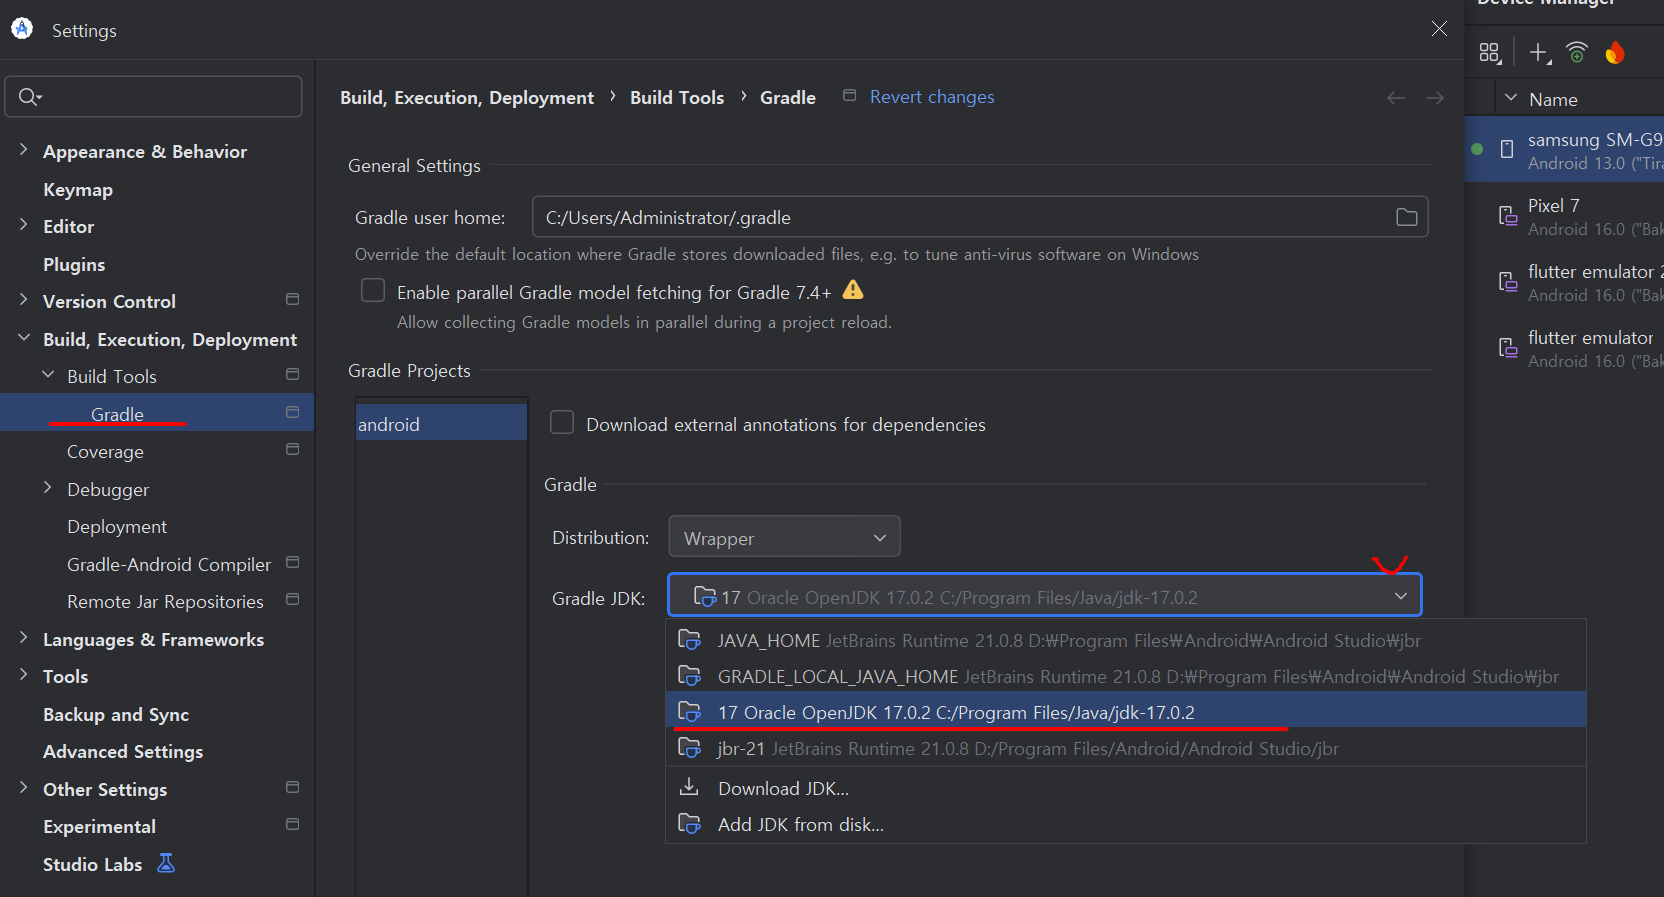Click the project-level icon next to Coverage
The height and width of the screenshot is (897, 1664).
pos(292,449)
